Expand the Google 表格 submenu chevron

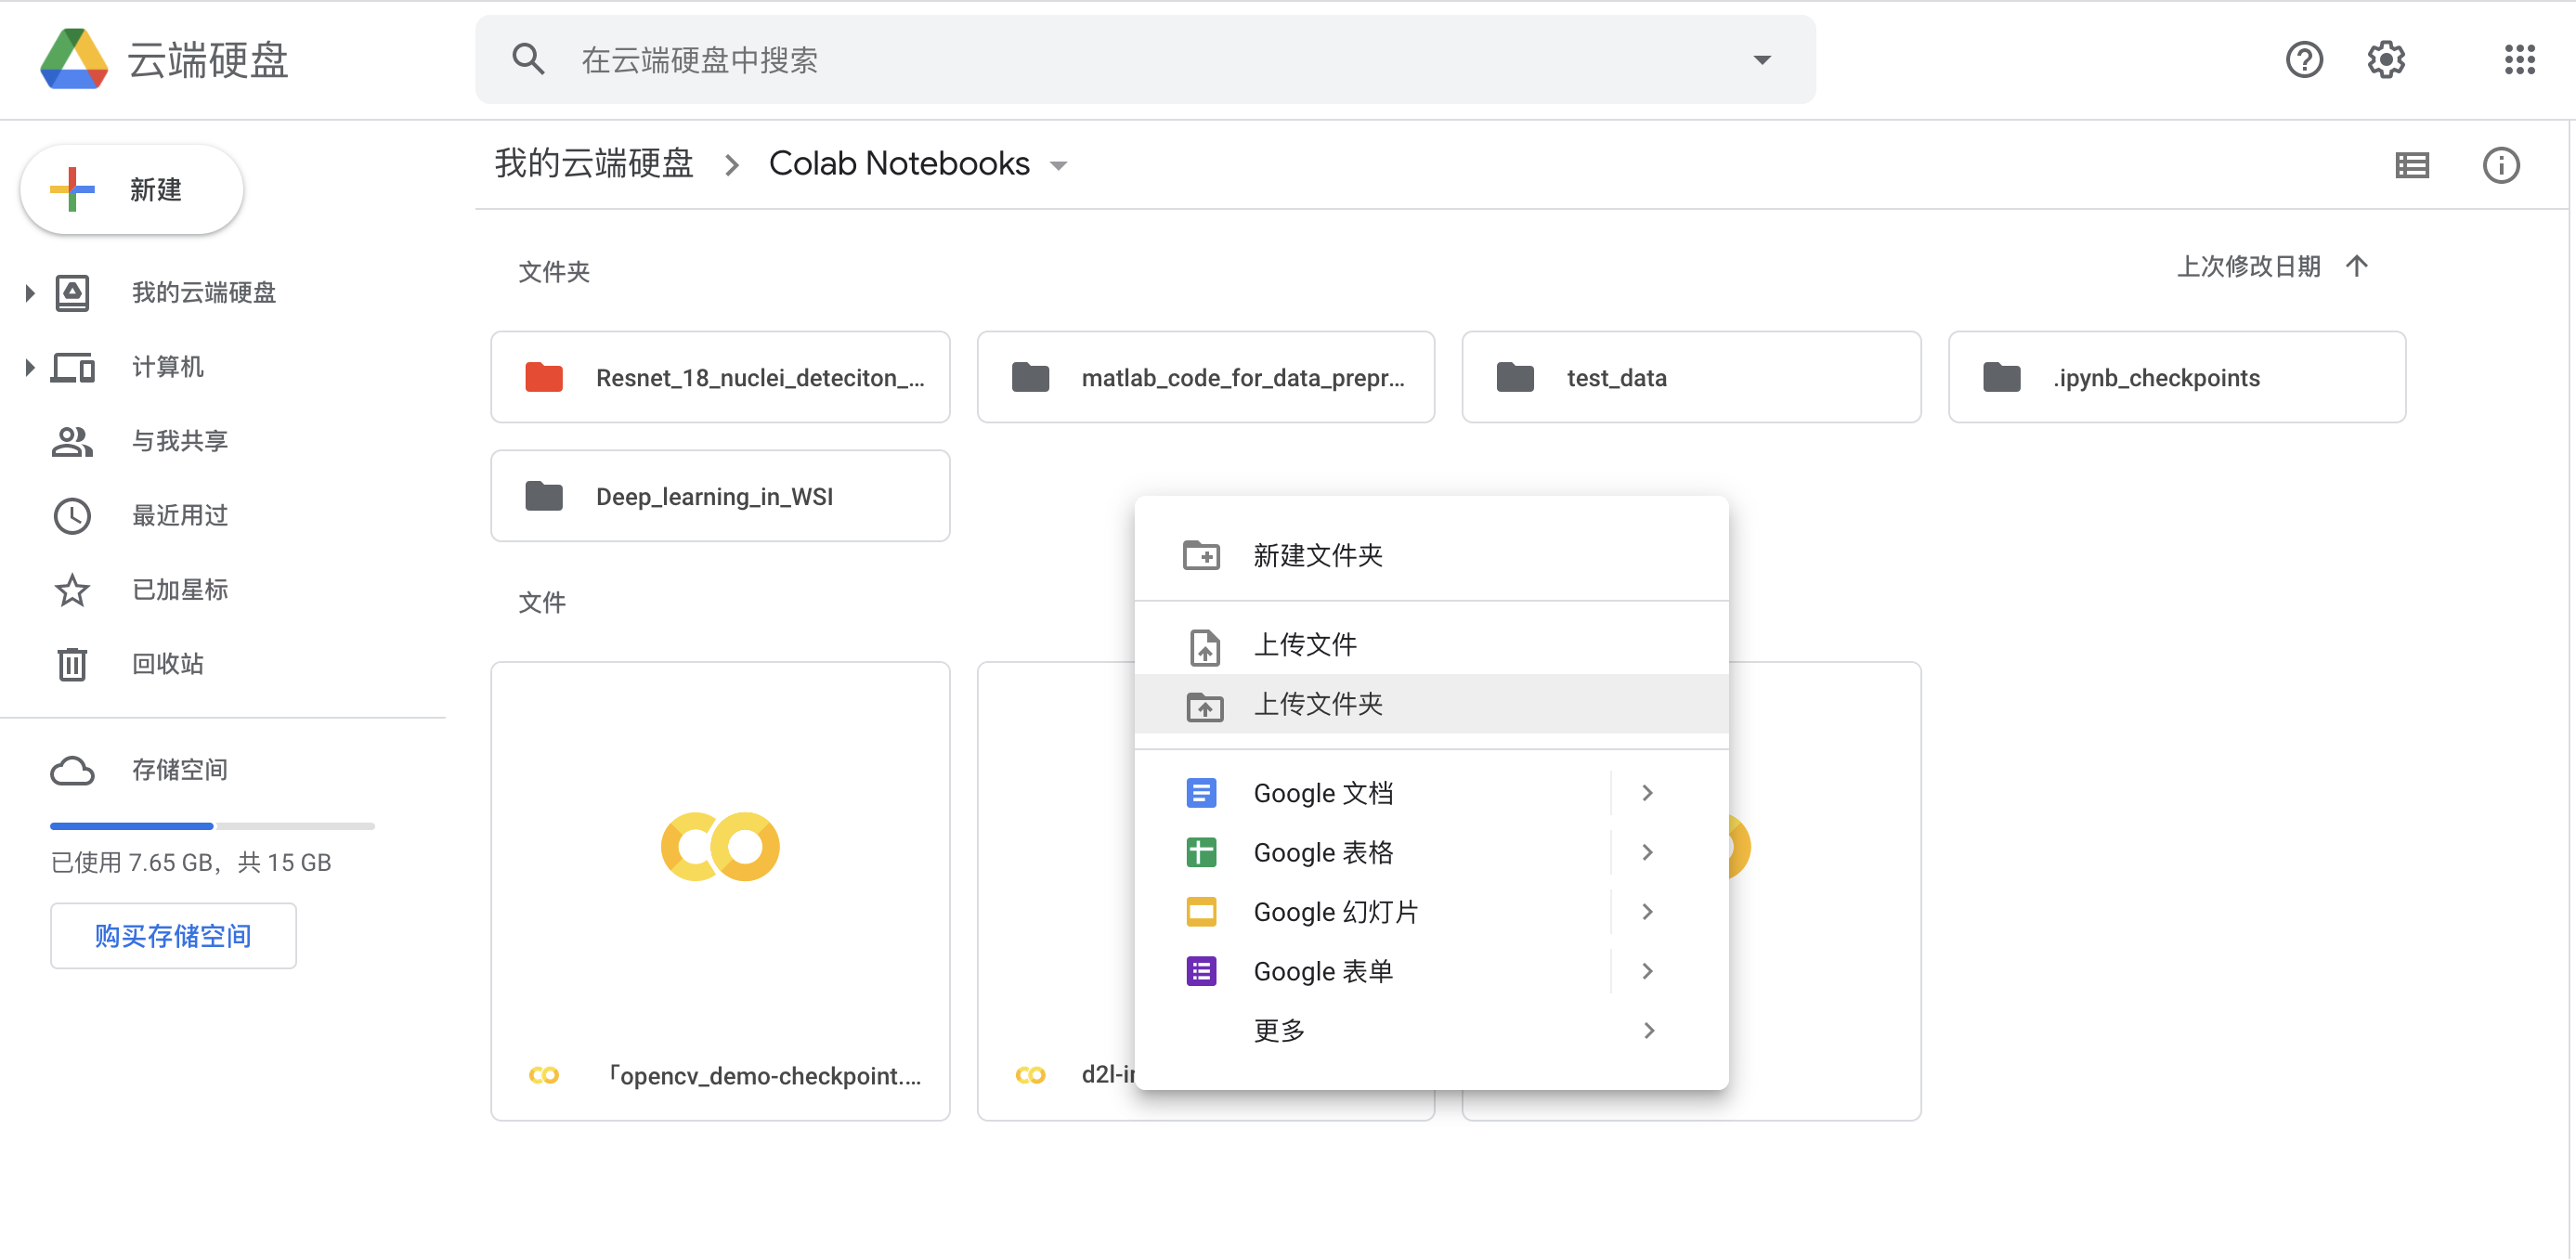pos(1647,852)
